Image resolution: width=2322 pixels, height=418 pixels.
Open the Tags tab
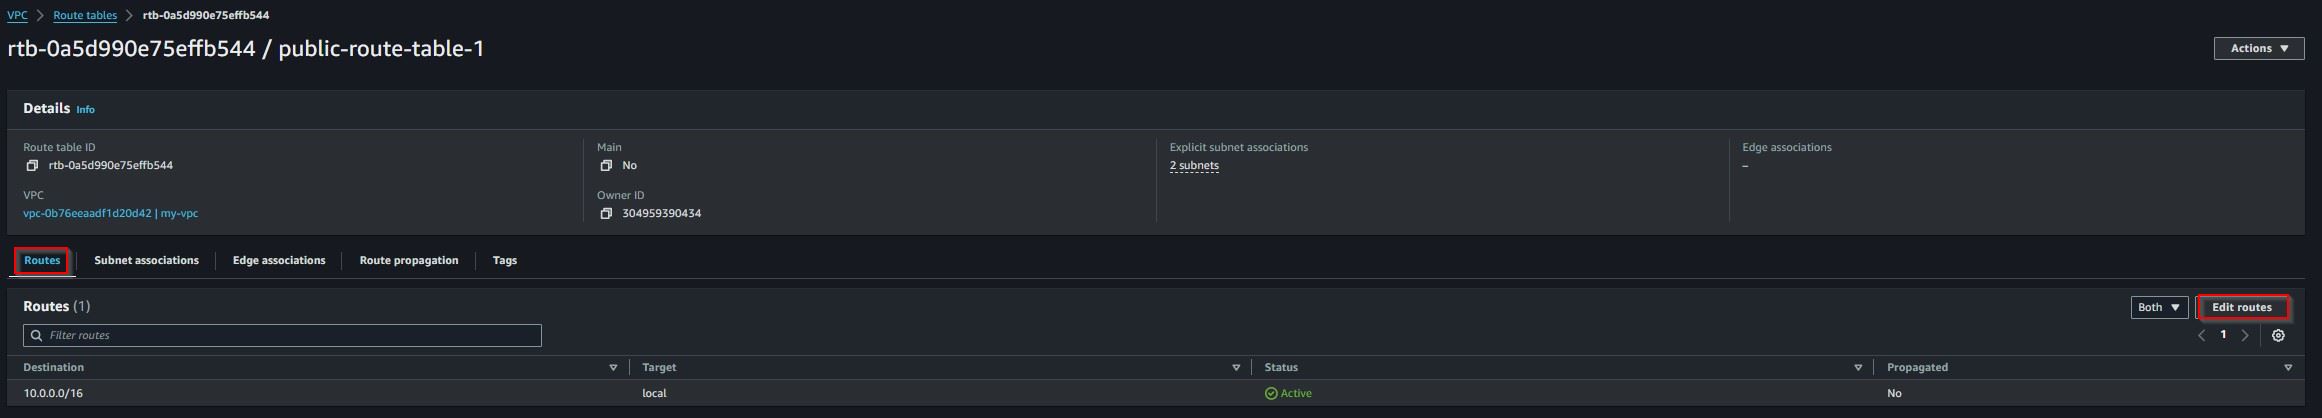coord(505,260)
